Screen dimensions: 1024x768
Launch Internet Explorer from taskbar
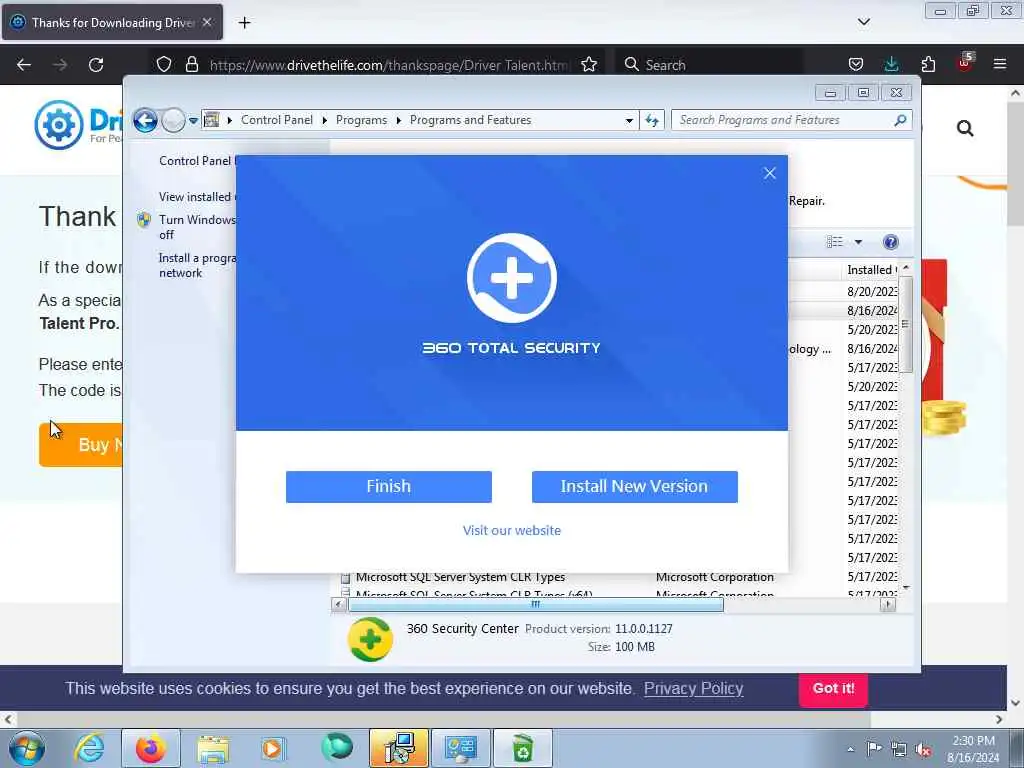(89, 748)
